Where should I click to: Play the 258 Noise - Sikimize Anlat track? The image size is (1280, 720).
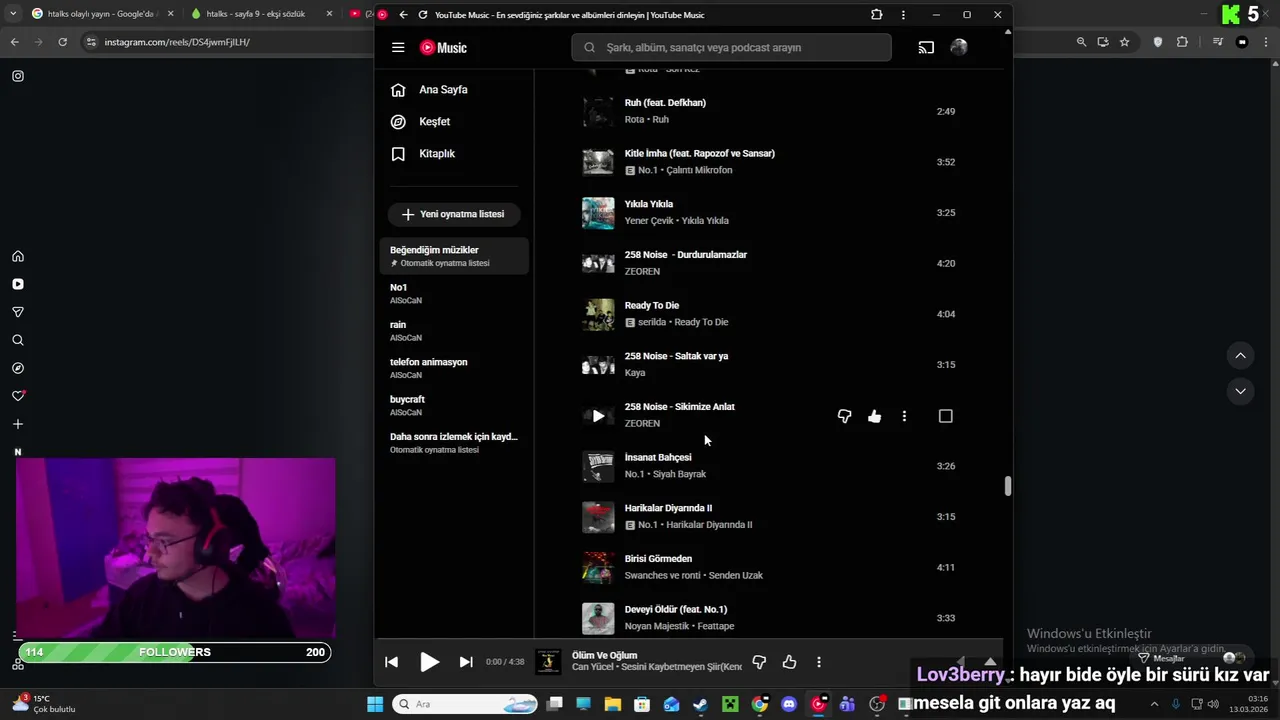[x=598, y=416]
